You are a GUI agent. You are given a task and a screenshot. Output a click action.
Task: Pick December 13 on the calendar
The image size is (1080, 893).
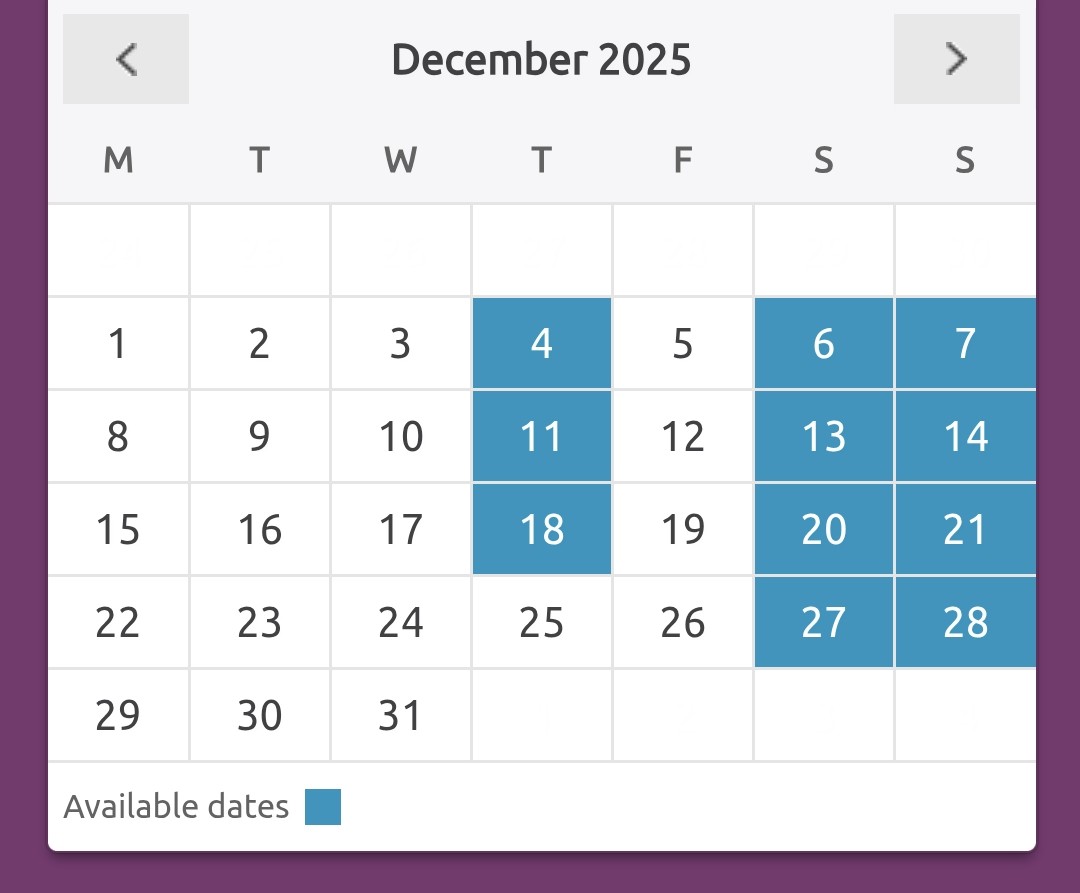(824, 436)
